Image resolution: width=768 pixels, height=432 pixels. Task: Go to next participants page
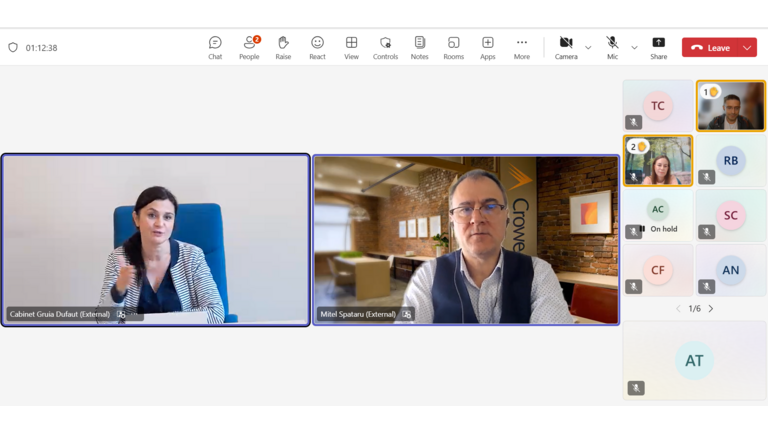pos(711,309)
